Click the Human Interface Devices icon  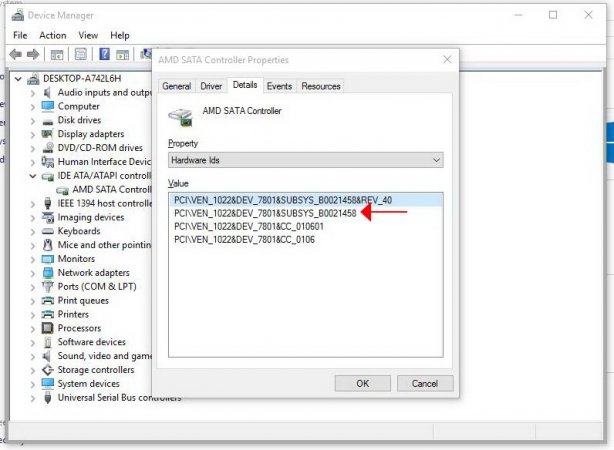[x=48, y=161]
